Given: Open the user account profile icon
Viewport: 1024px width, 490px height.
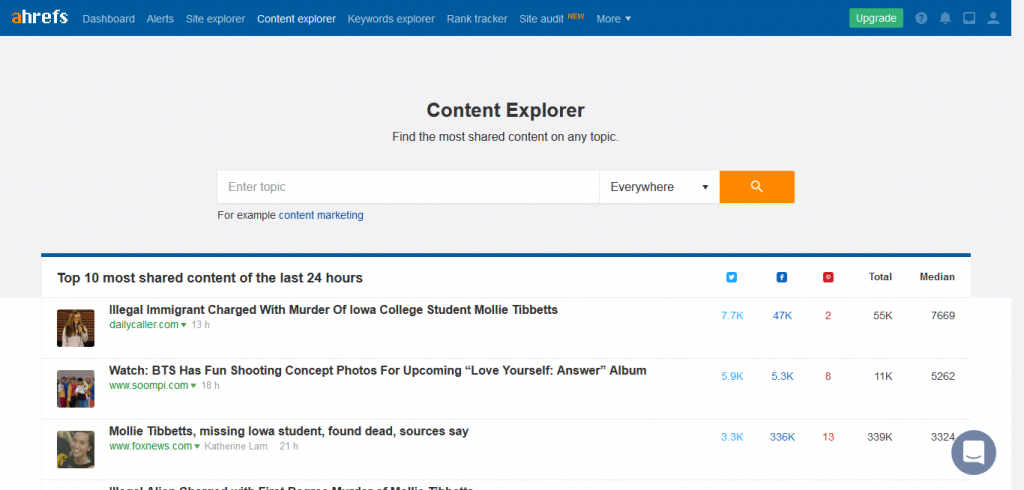Looking at the screenshot, I should [x=993, y=18].
